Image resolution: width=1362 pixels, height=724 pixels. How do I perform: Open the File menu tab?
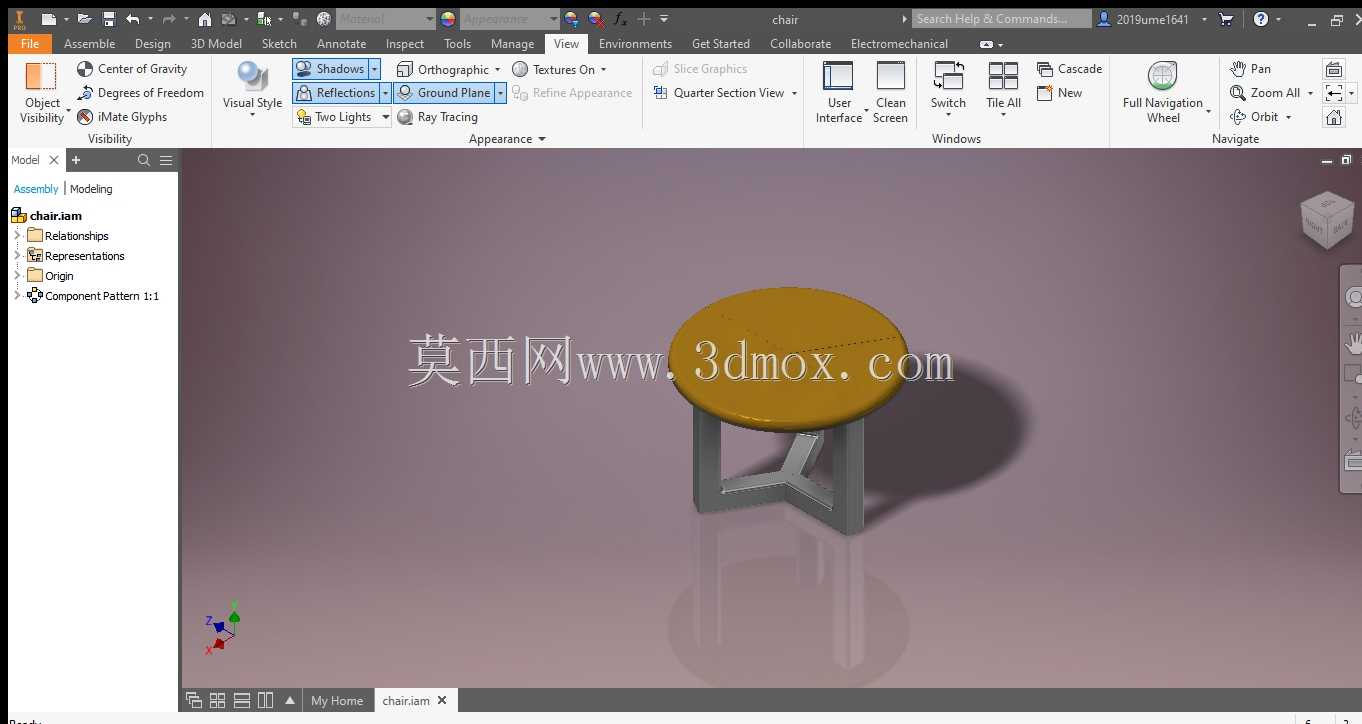pos(30,44)
